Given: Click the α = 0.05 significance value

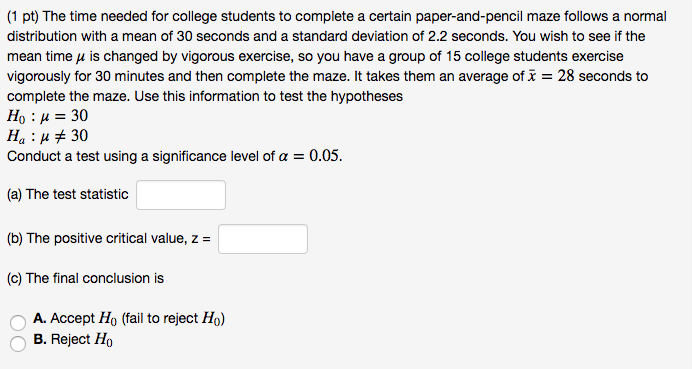Looking at the screenshot, I should tap(310, 156).
